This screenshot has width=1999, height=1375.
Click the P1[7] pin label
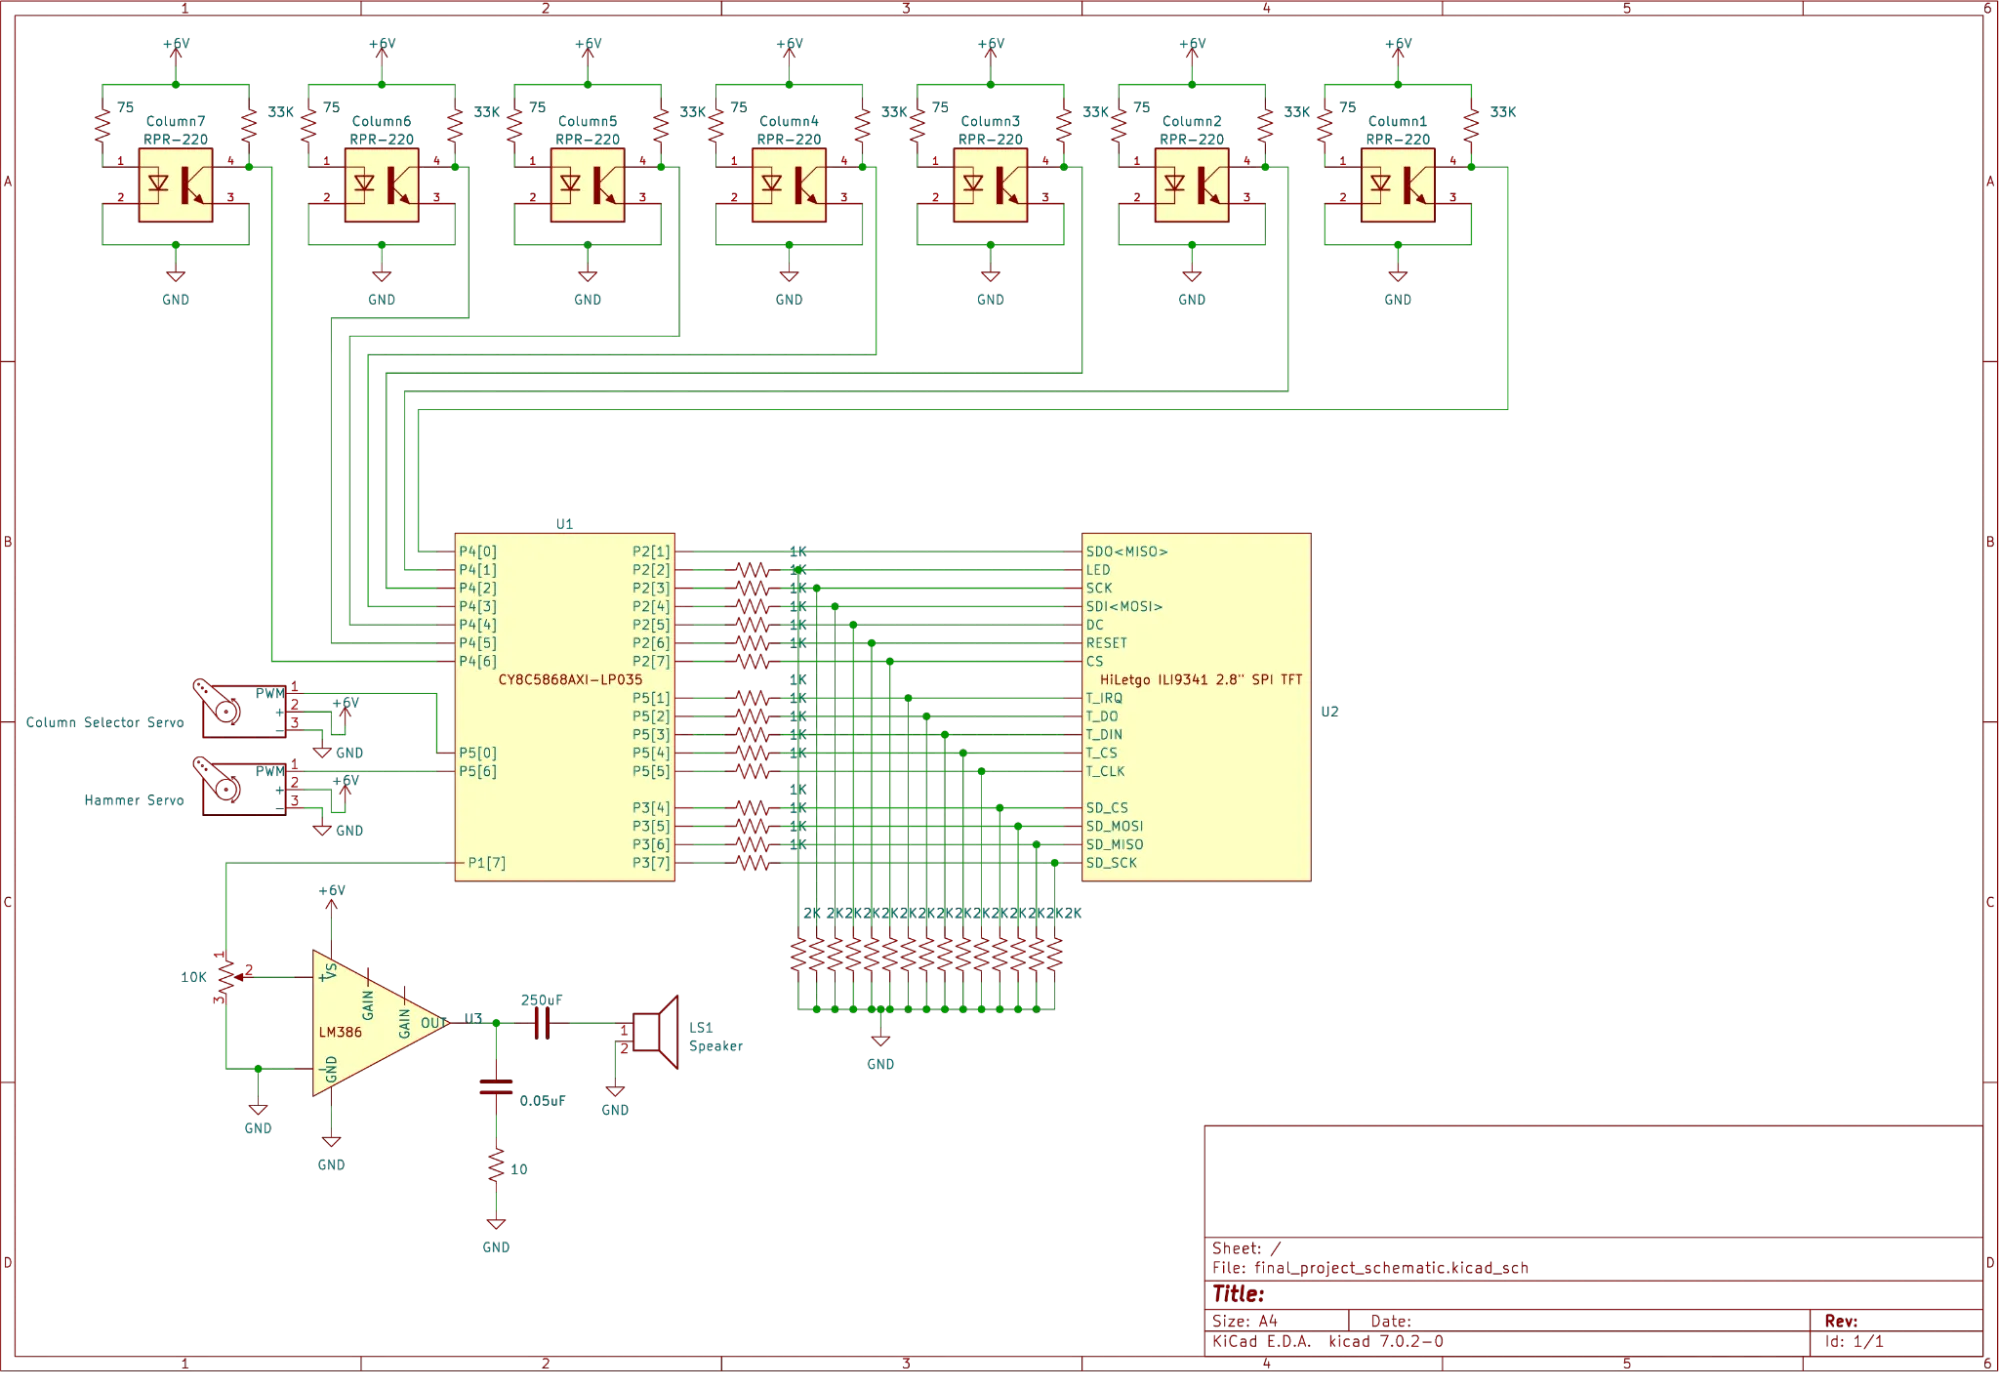[x=487, y=863]
